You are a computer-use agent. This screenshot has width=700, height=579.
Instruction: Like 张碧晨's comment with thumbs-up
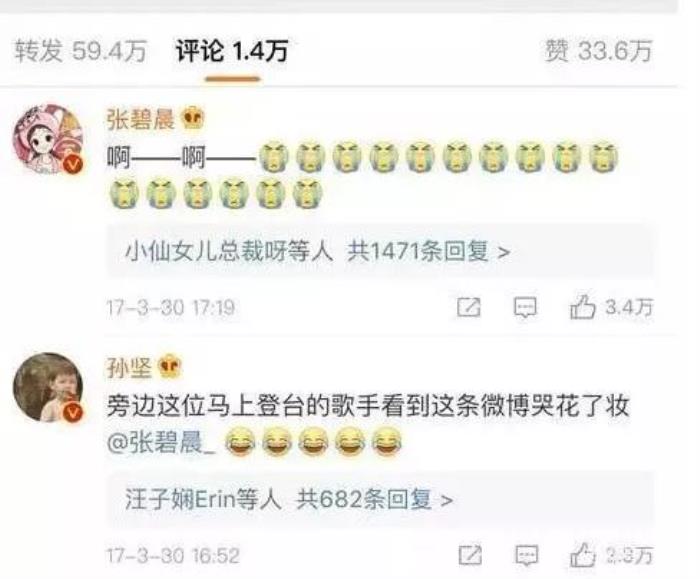pos(612,307)
